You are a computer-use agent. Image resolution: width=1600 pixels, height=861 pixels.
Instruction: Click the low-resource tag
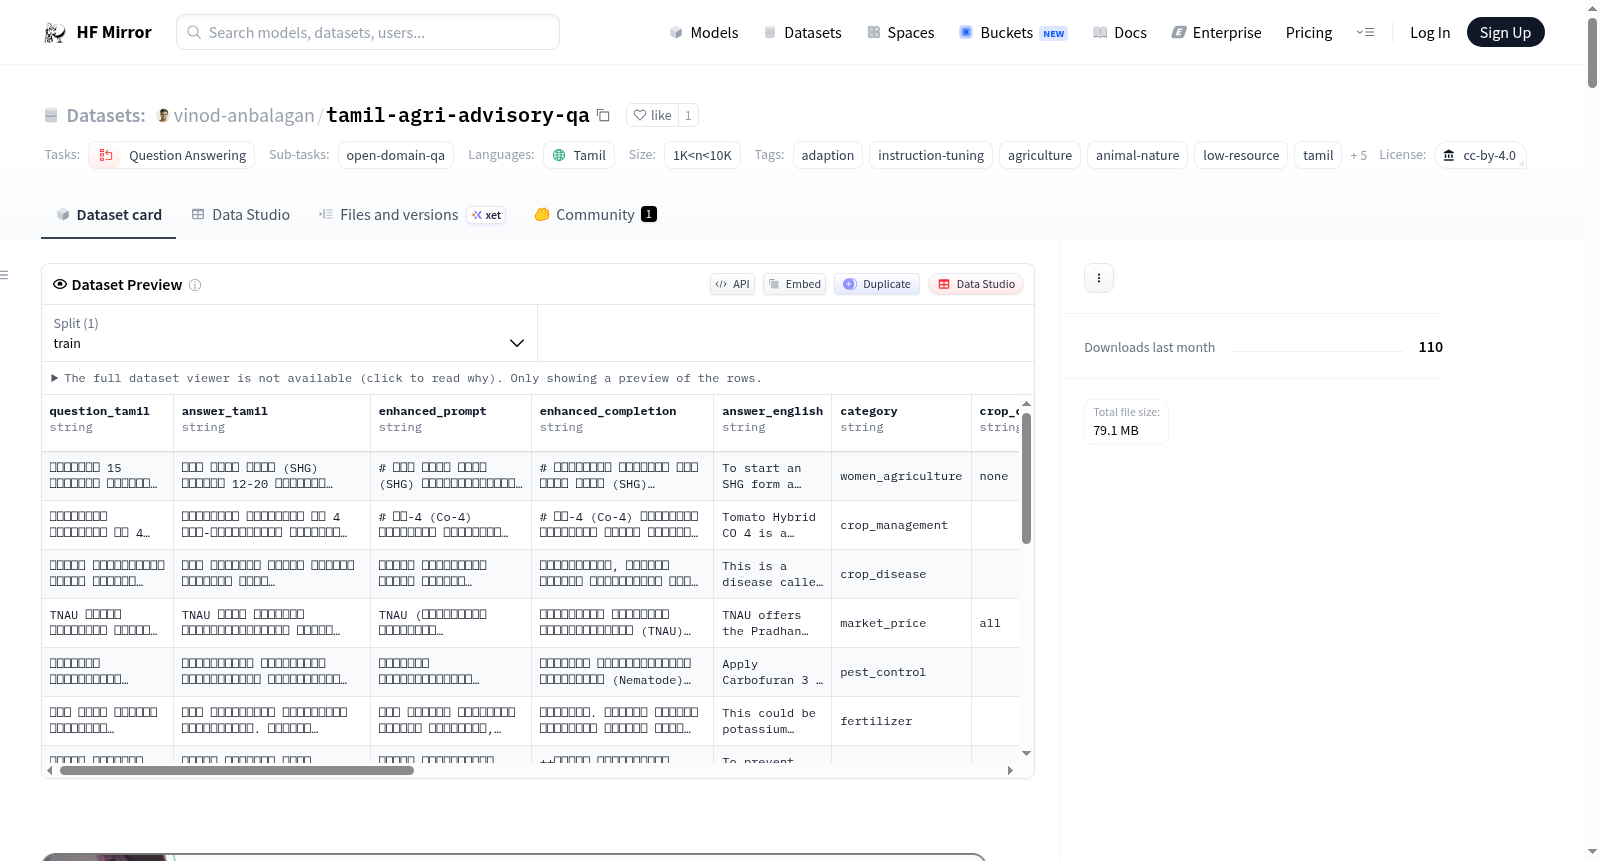pyautogui.click(x=1241, y=155)
